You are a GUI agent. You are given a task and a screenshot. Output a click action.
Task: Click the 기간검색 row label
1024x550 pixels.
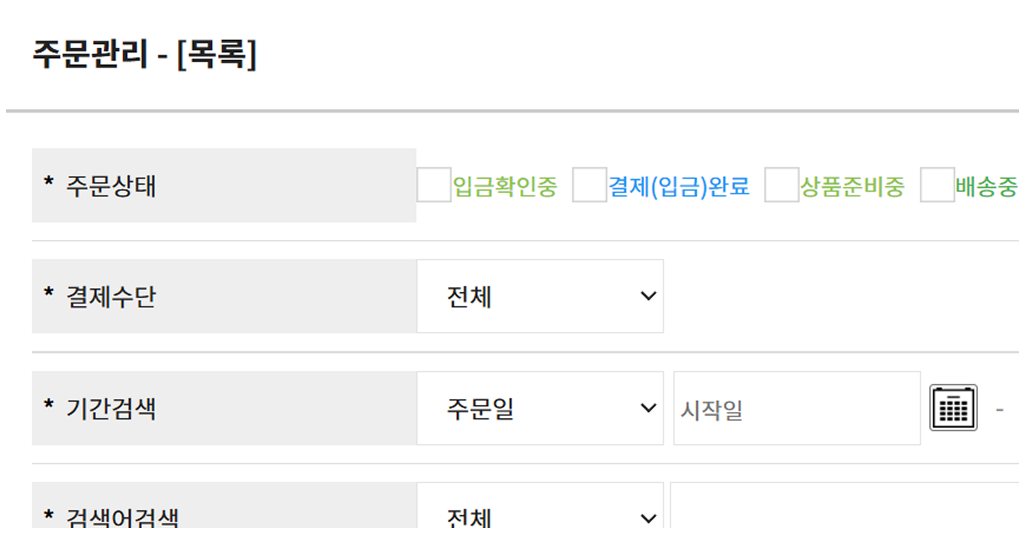point(111,408)
